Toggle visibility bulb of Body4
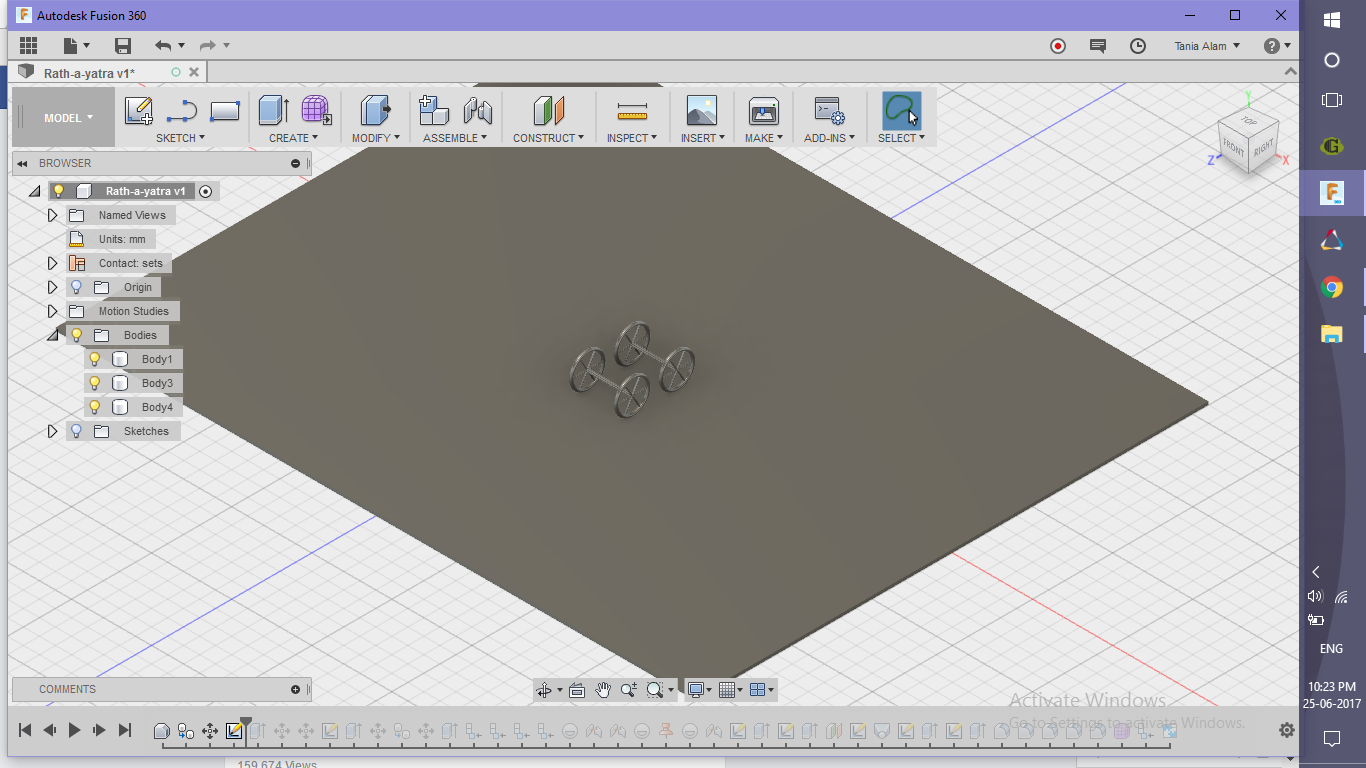 (x=95, y=407)
